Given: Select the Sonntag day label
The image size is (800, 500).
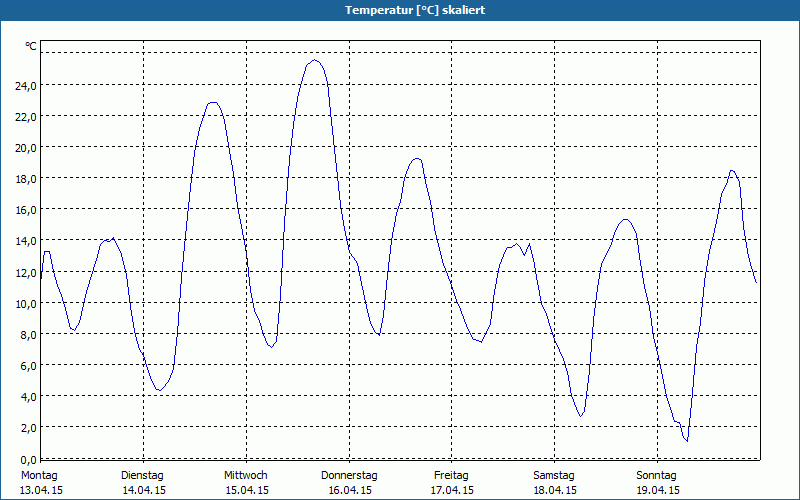Looking at the screenshot, I should click(657, 475).
